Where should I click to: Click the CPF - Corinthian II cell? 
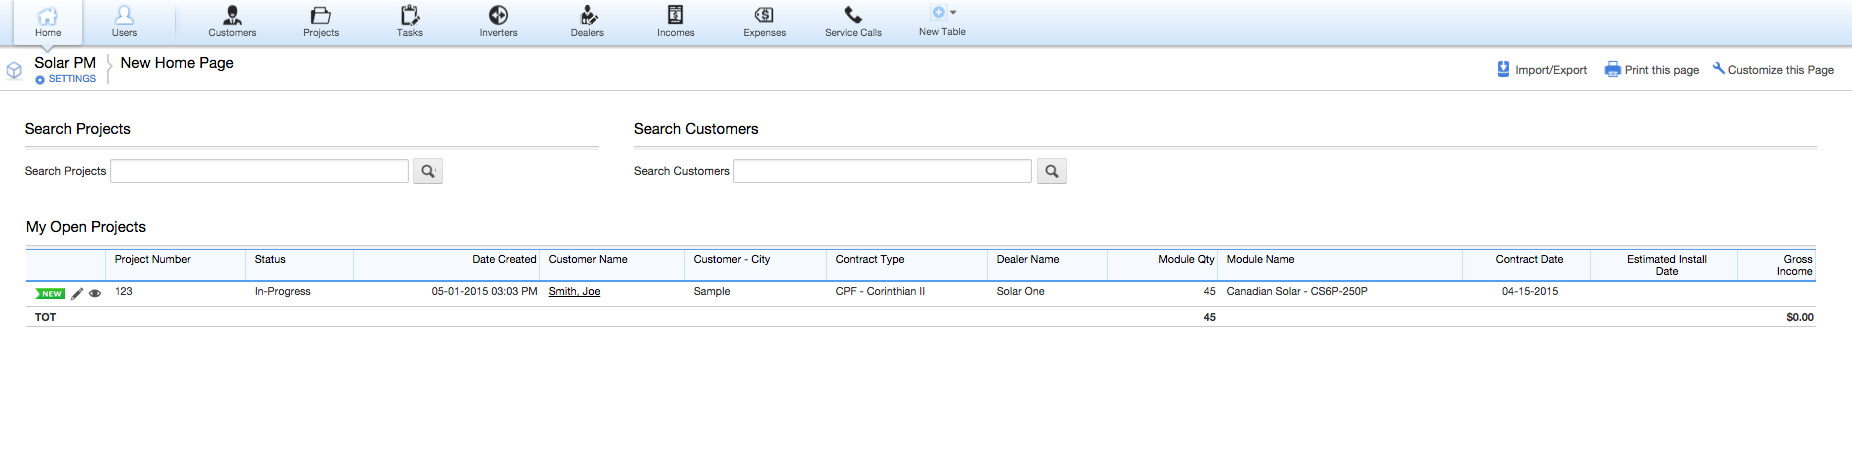pos(880,291)
